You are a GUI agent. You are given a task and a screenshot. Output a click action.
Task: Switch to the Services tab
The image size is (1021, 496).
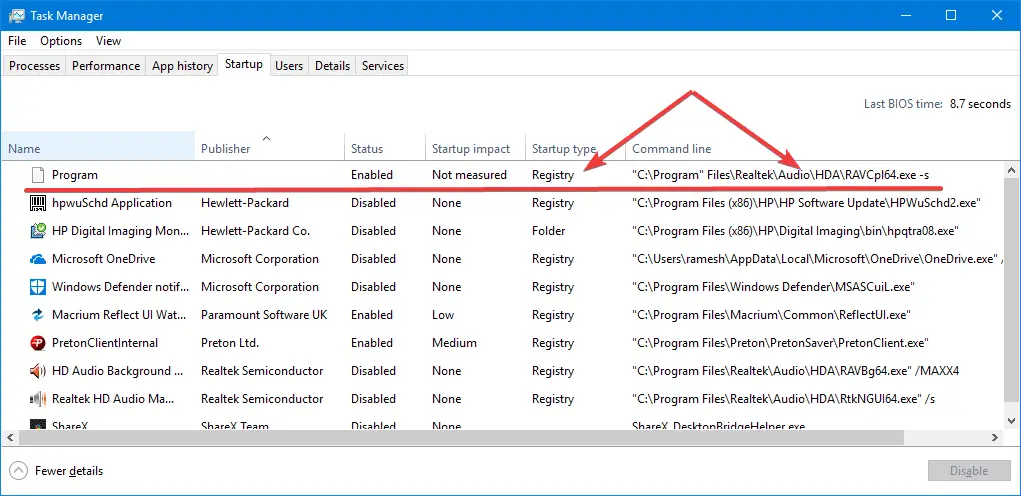[383, 66]
